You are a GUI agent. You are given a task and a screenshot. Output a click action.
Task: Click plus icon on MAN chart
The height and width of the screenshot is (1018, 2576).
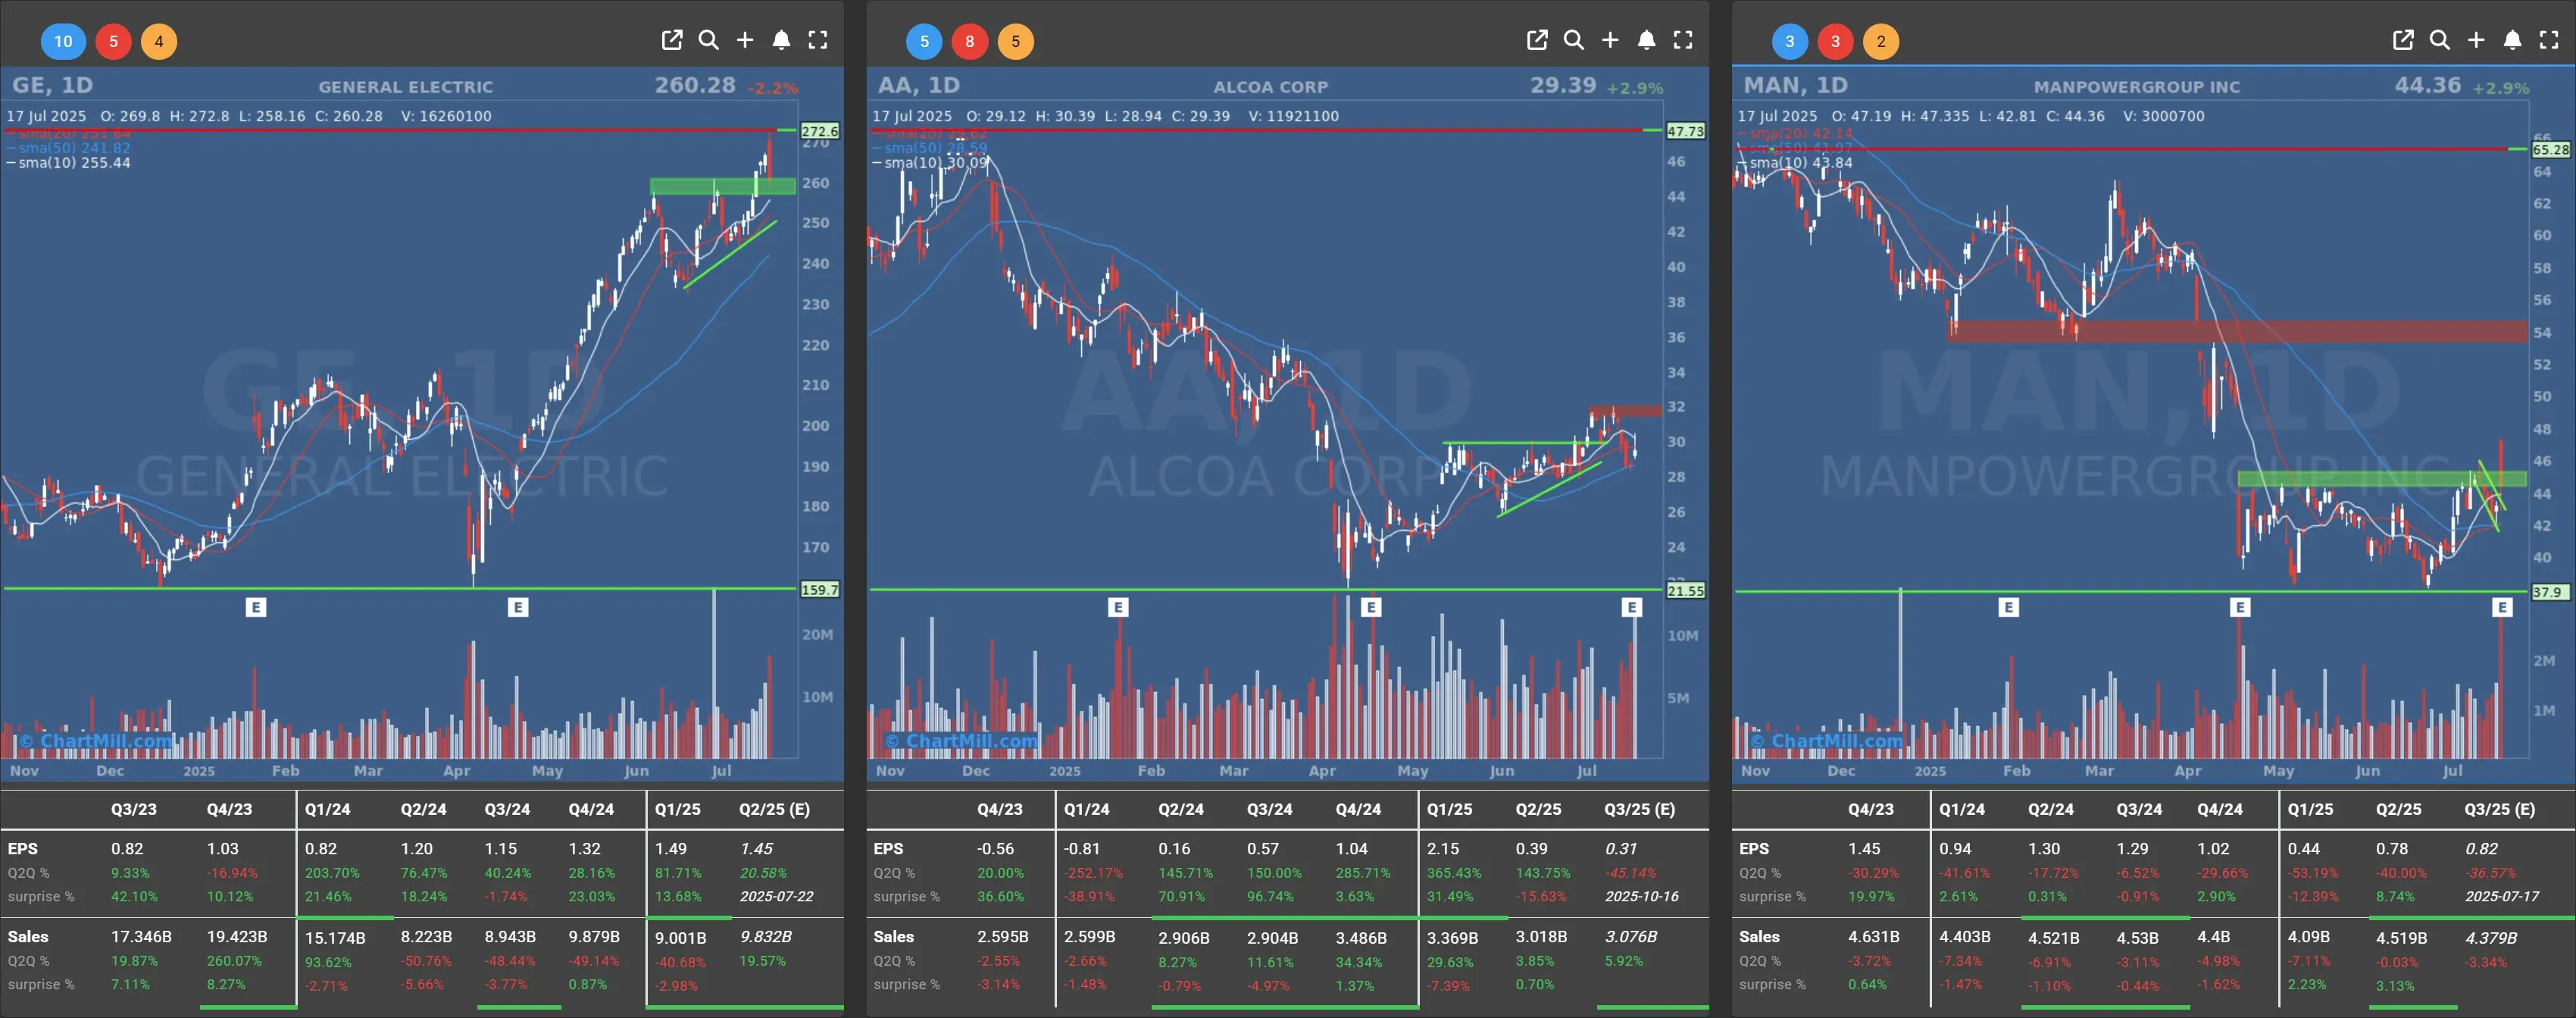pyautogui.click(x=2476, y=40)
